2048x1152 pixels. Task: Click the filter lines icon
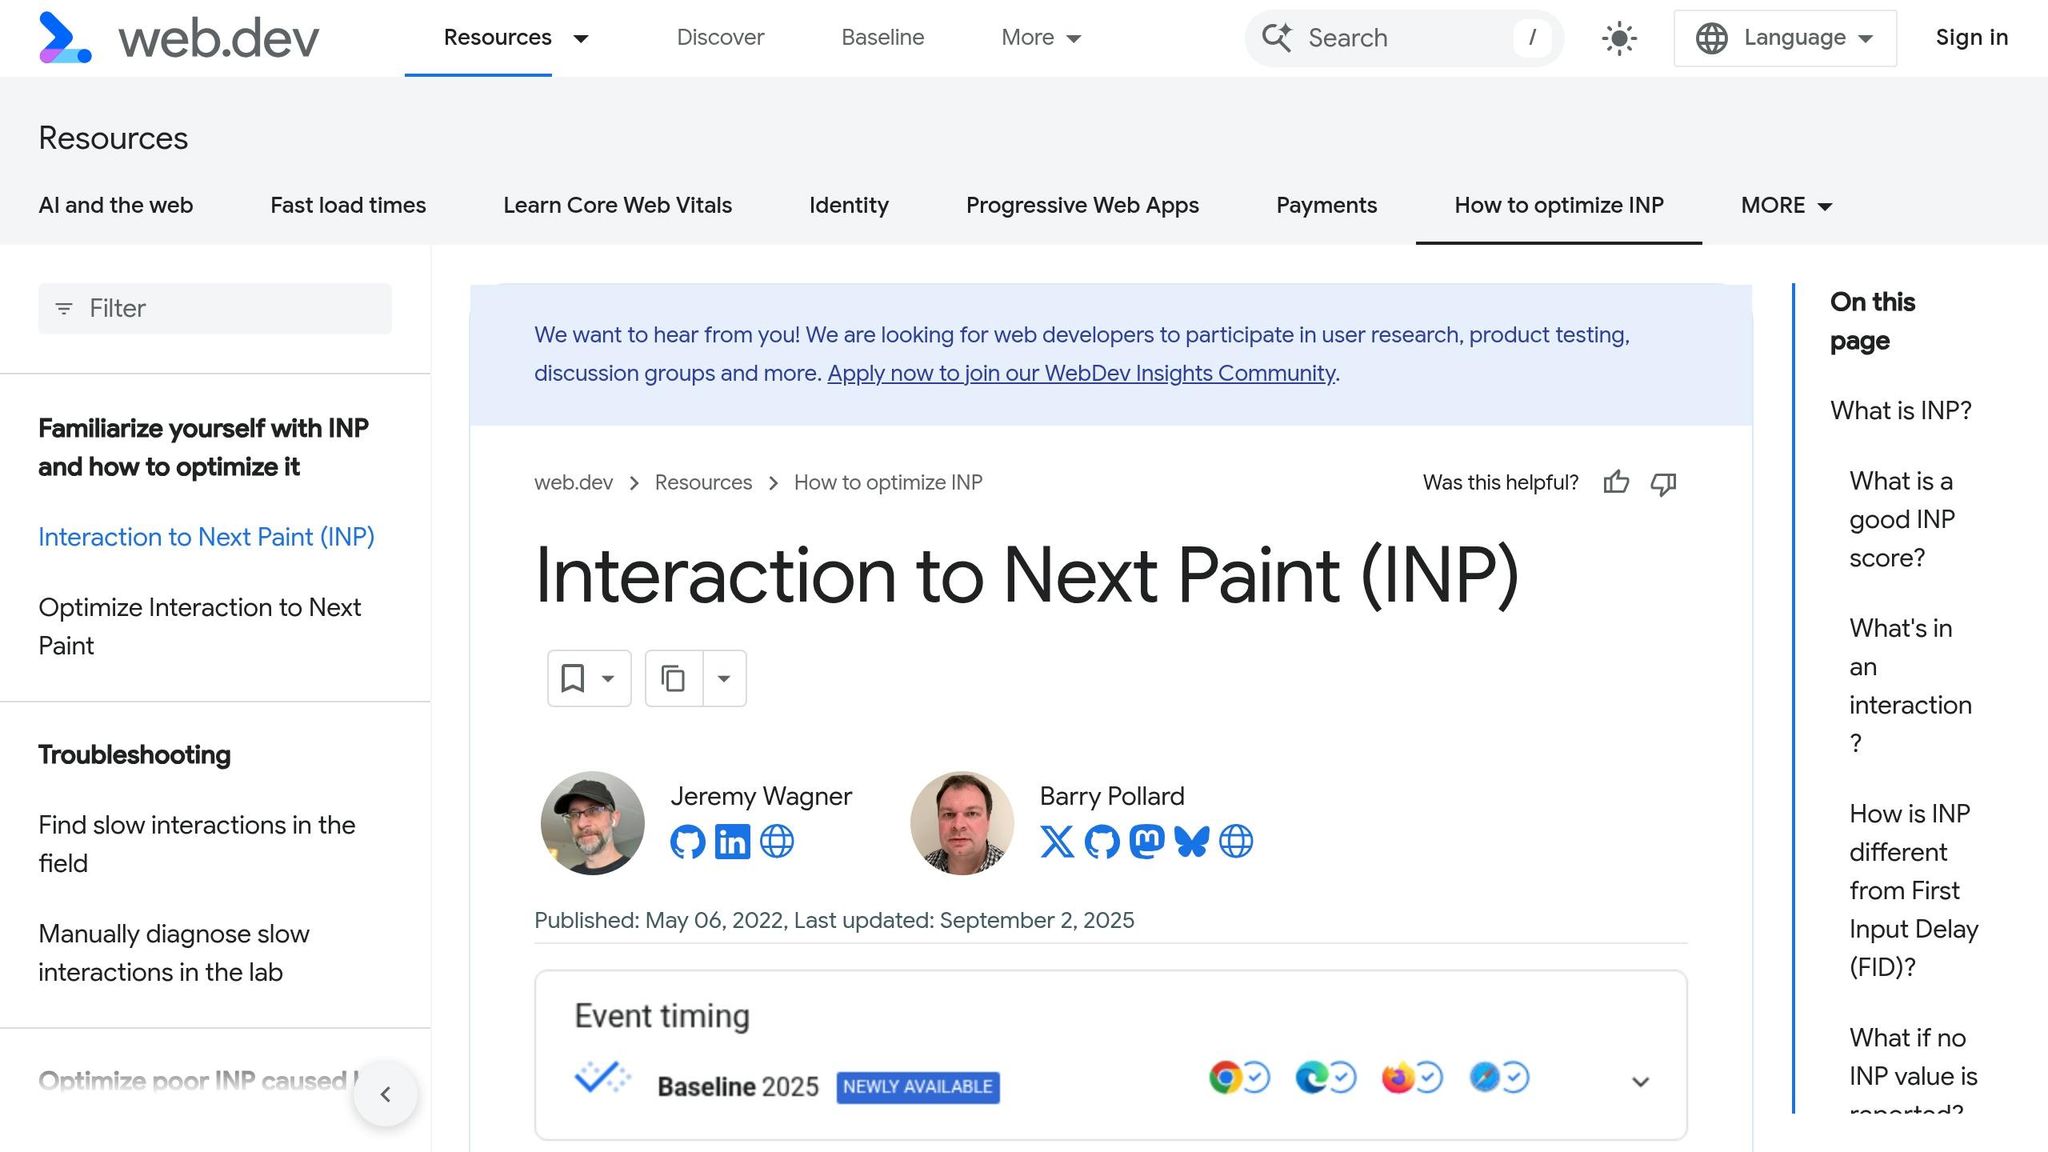[x=64, y=309]
